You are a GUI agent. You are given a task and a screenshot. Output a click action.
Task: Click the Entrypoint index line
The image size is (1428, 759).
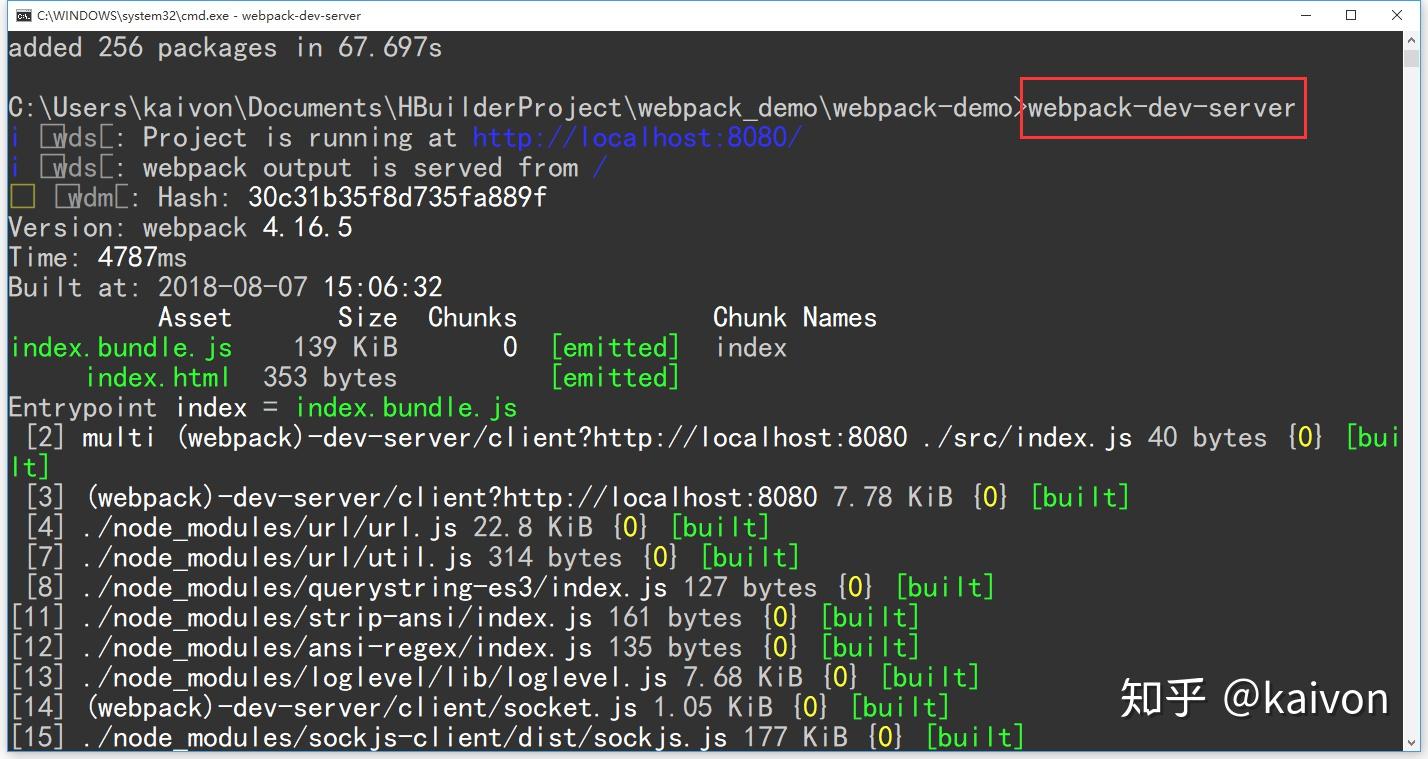click(x=263, y=407)
